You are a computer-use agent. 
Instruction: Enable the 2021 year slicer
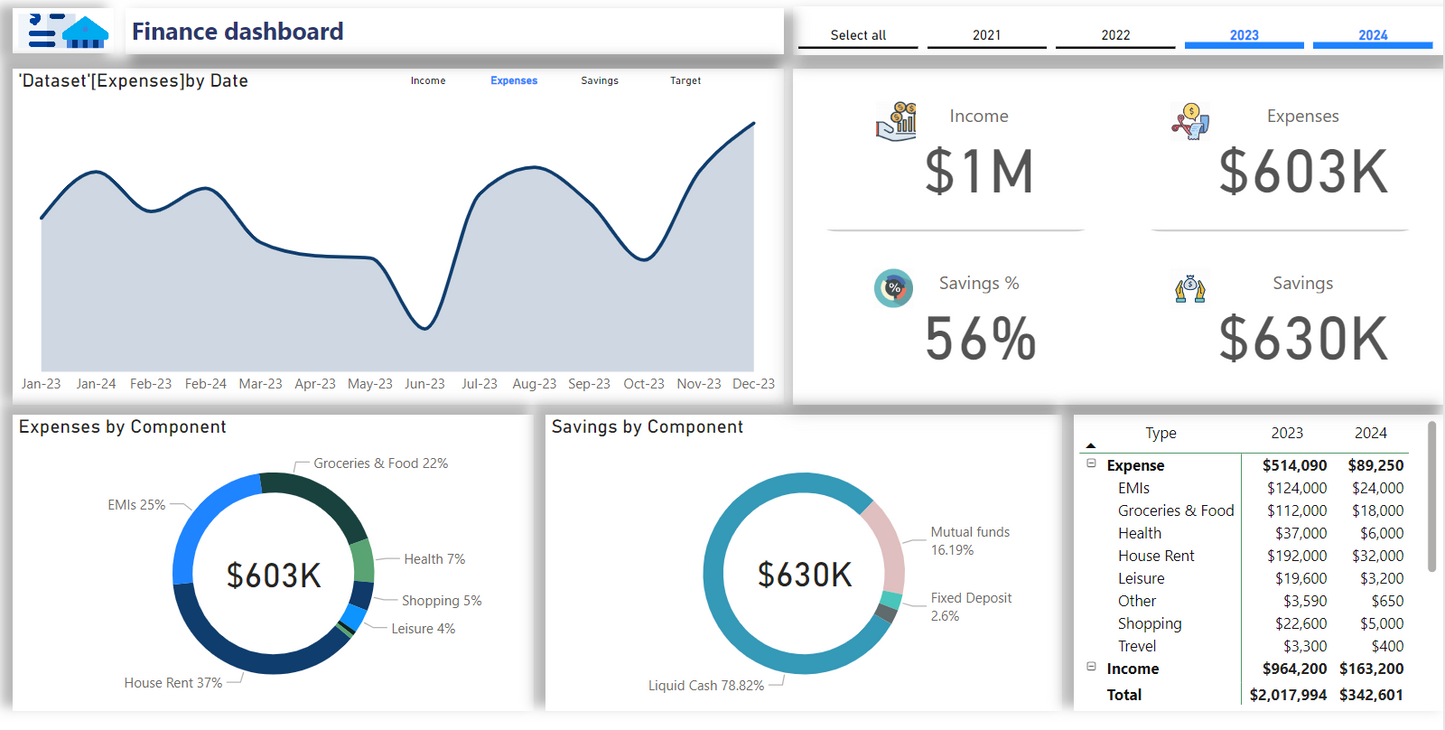986,36
